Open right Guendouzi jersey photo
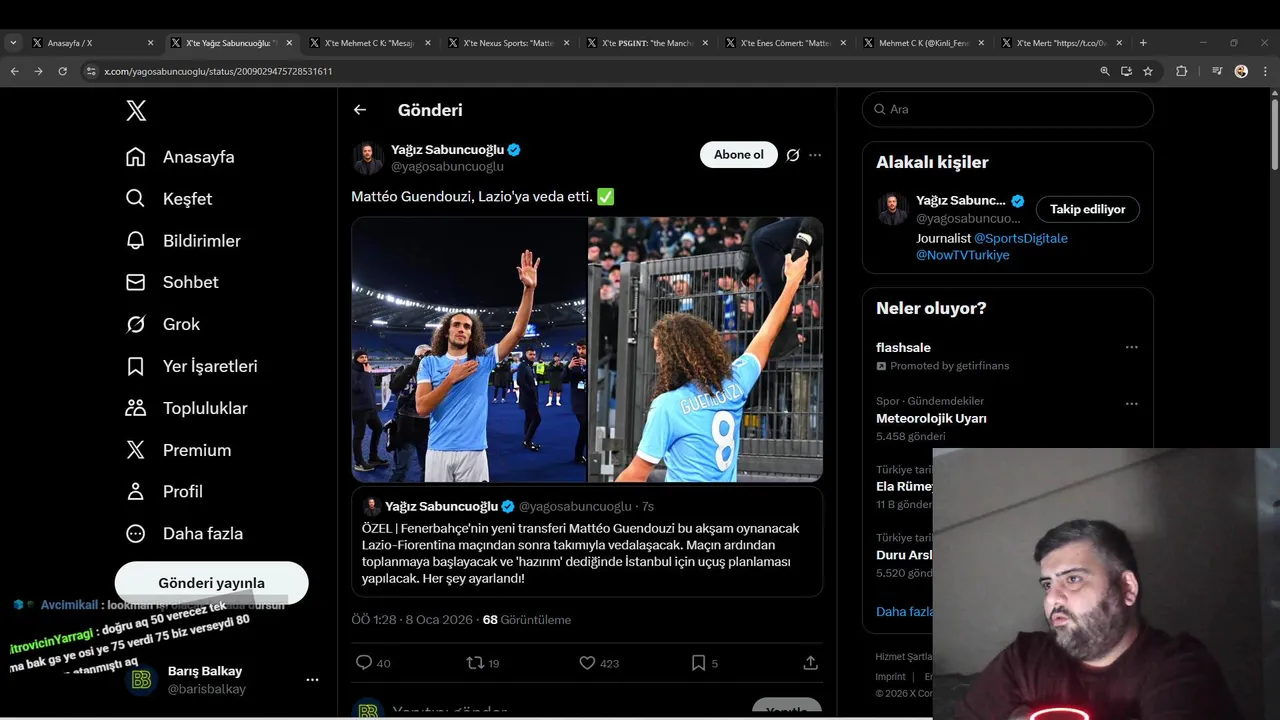1280x720 pixels. 705,349
